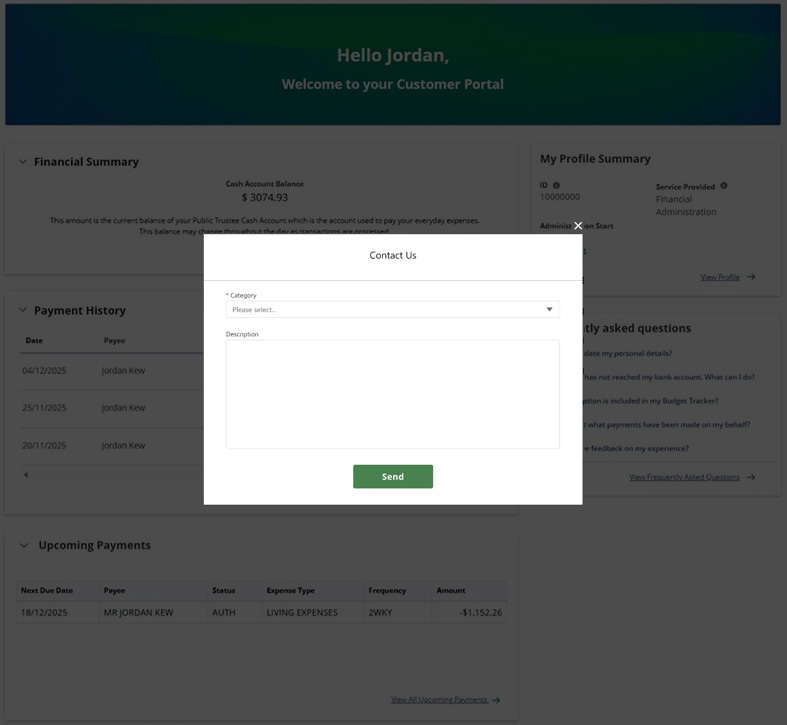
Task: Click the 10000000 ID value
Action: click(x=560, y=197)
